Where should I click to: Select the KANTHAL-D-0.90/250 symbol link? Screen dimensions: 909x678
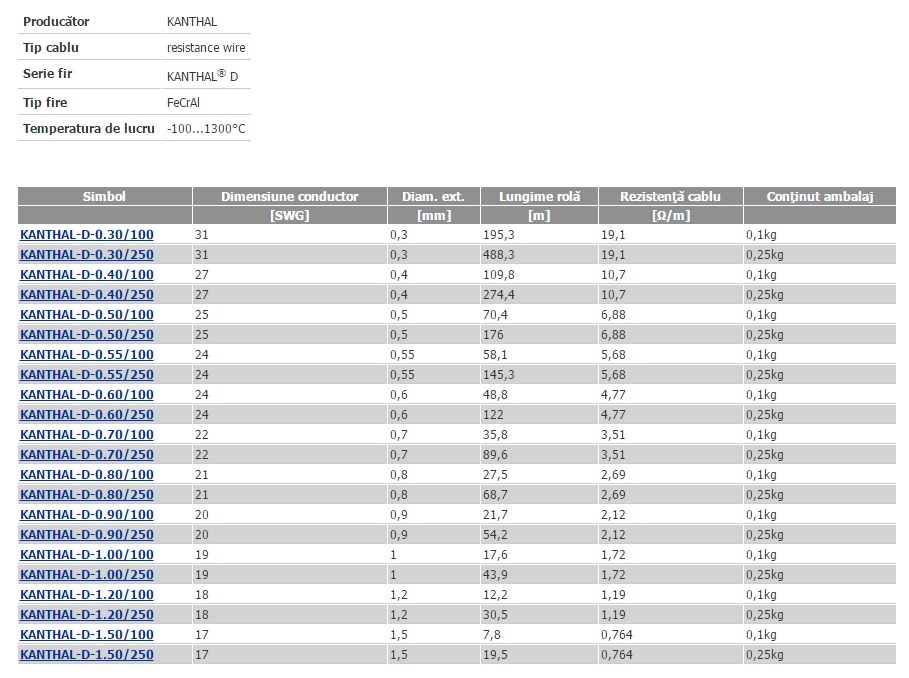coord(87,534)
